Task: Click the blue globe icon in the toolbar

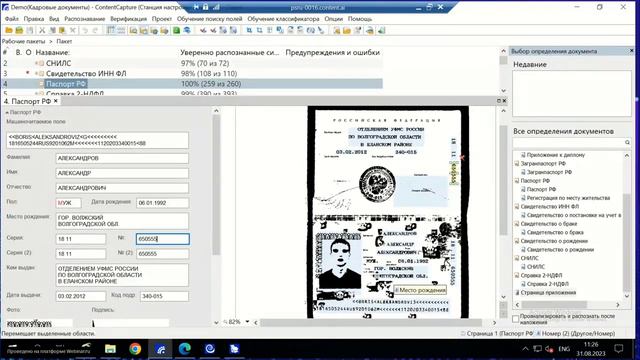Action: click(x=187, y=30)
